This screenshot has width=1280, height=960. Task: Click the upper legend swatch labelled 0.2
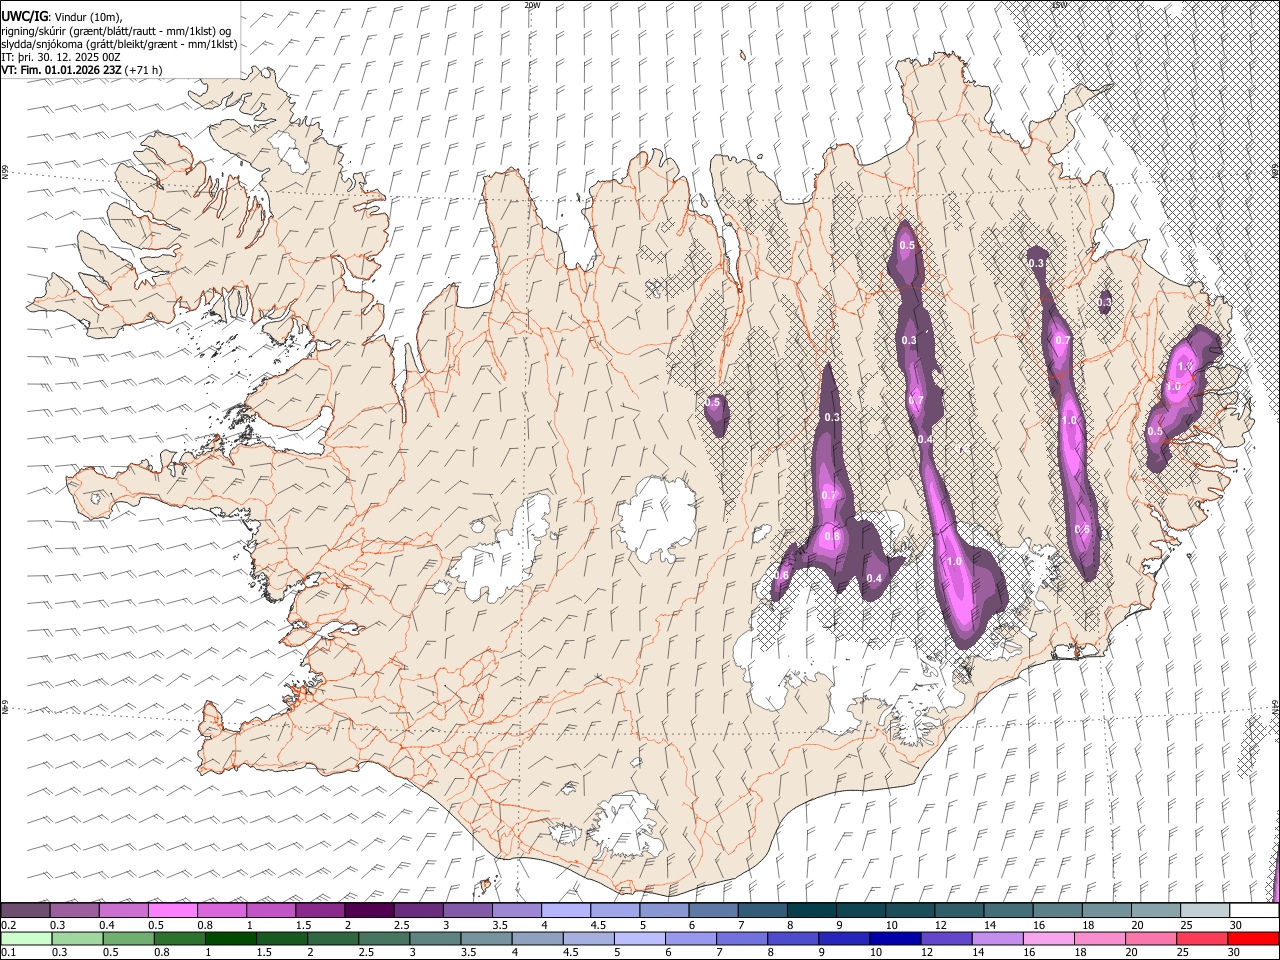tap(25, 911)
